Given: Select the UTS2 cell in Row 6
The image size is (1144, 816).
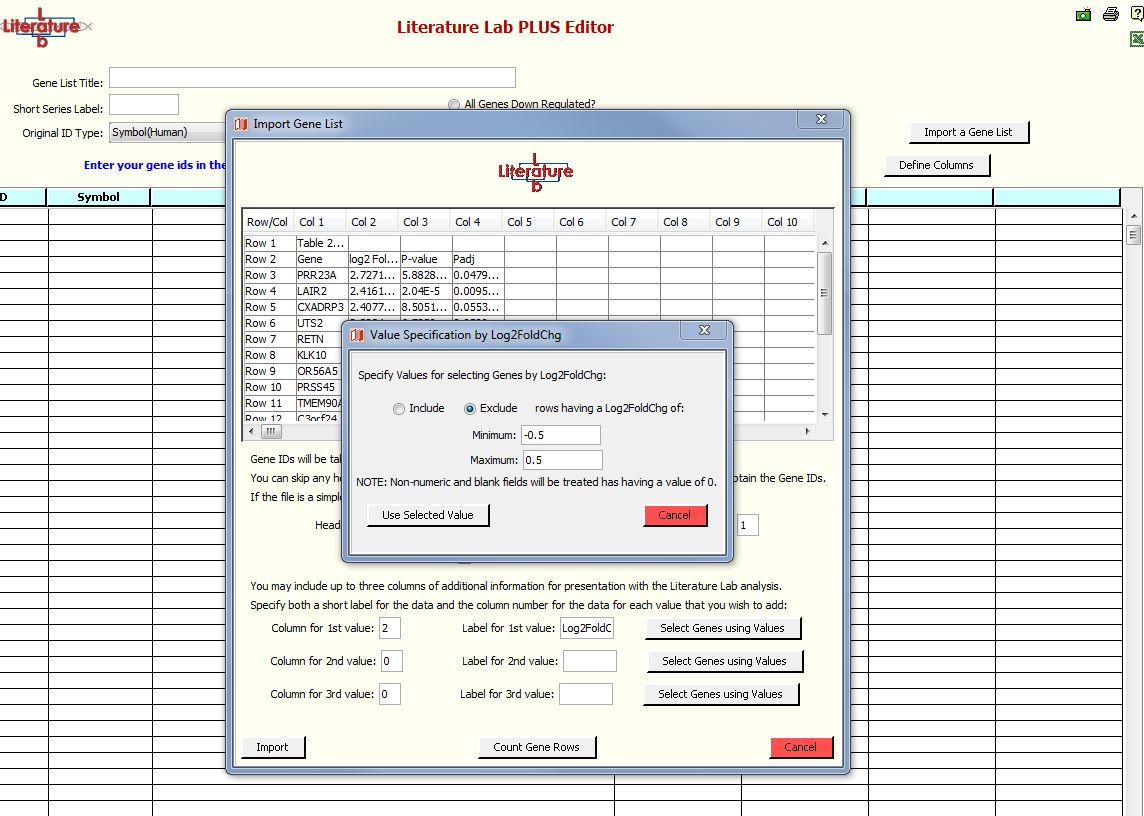Looking at the screenshot, I should 319,323.
